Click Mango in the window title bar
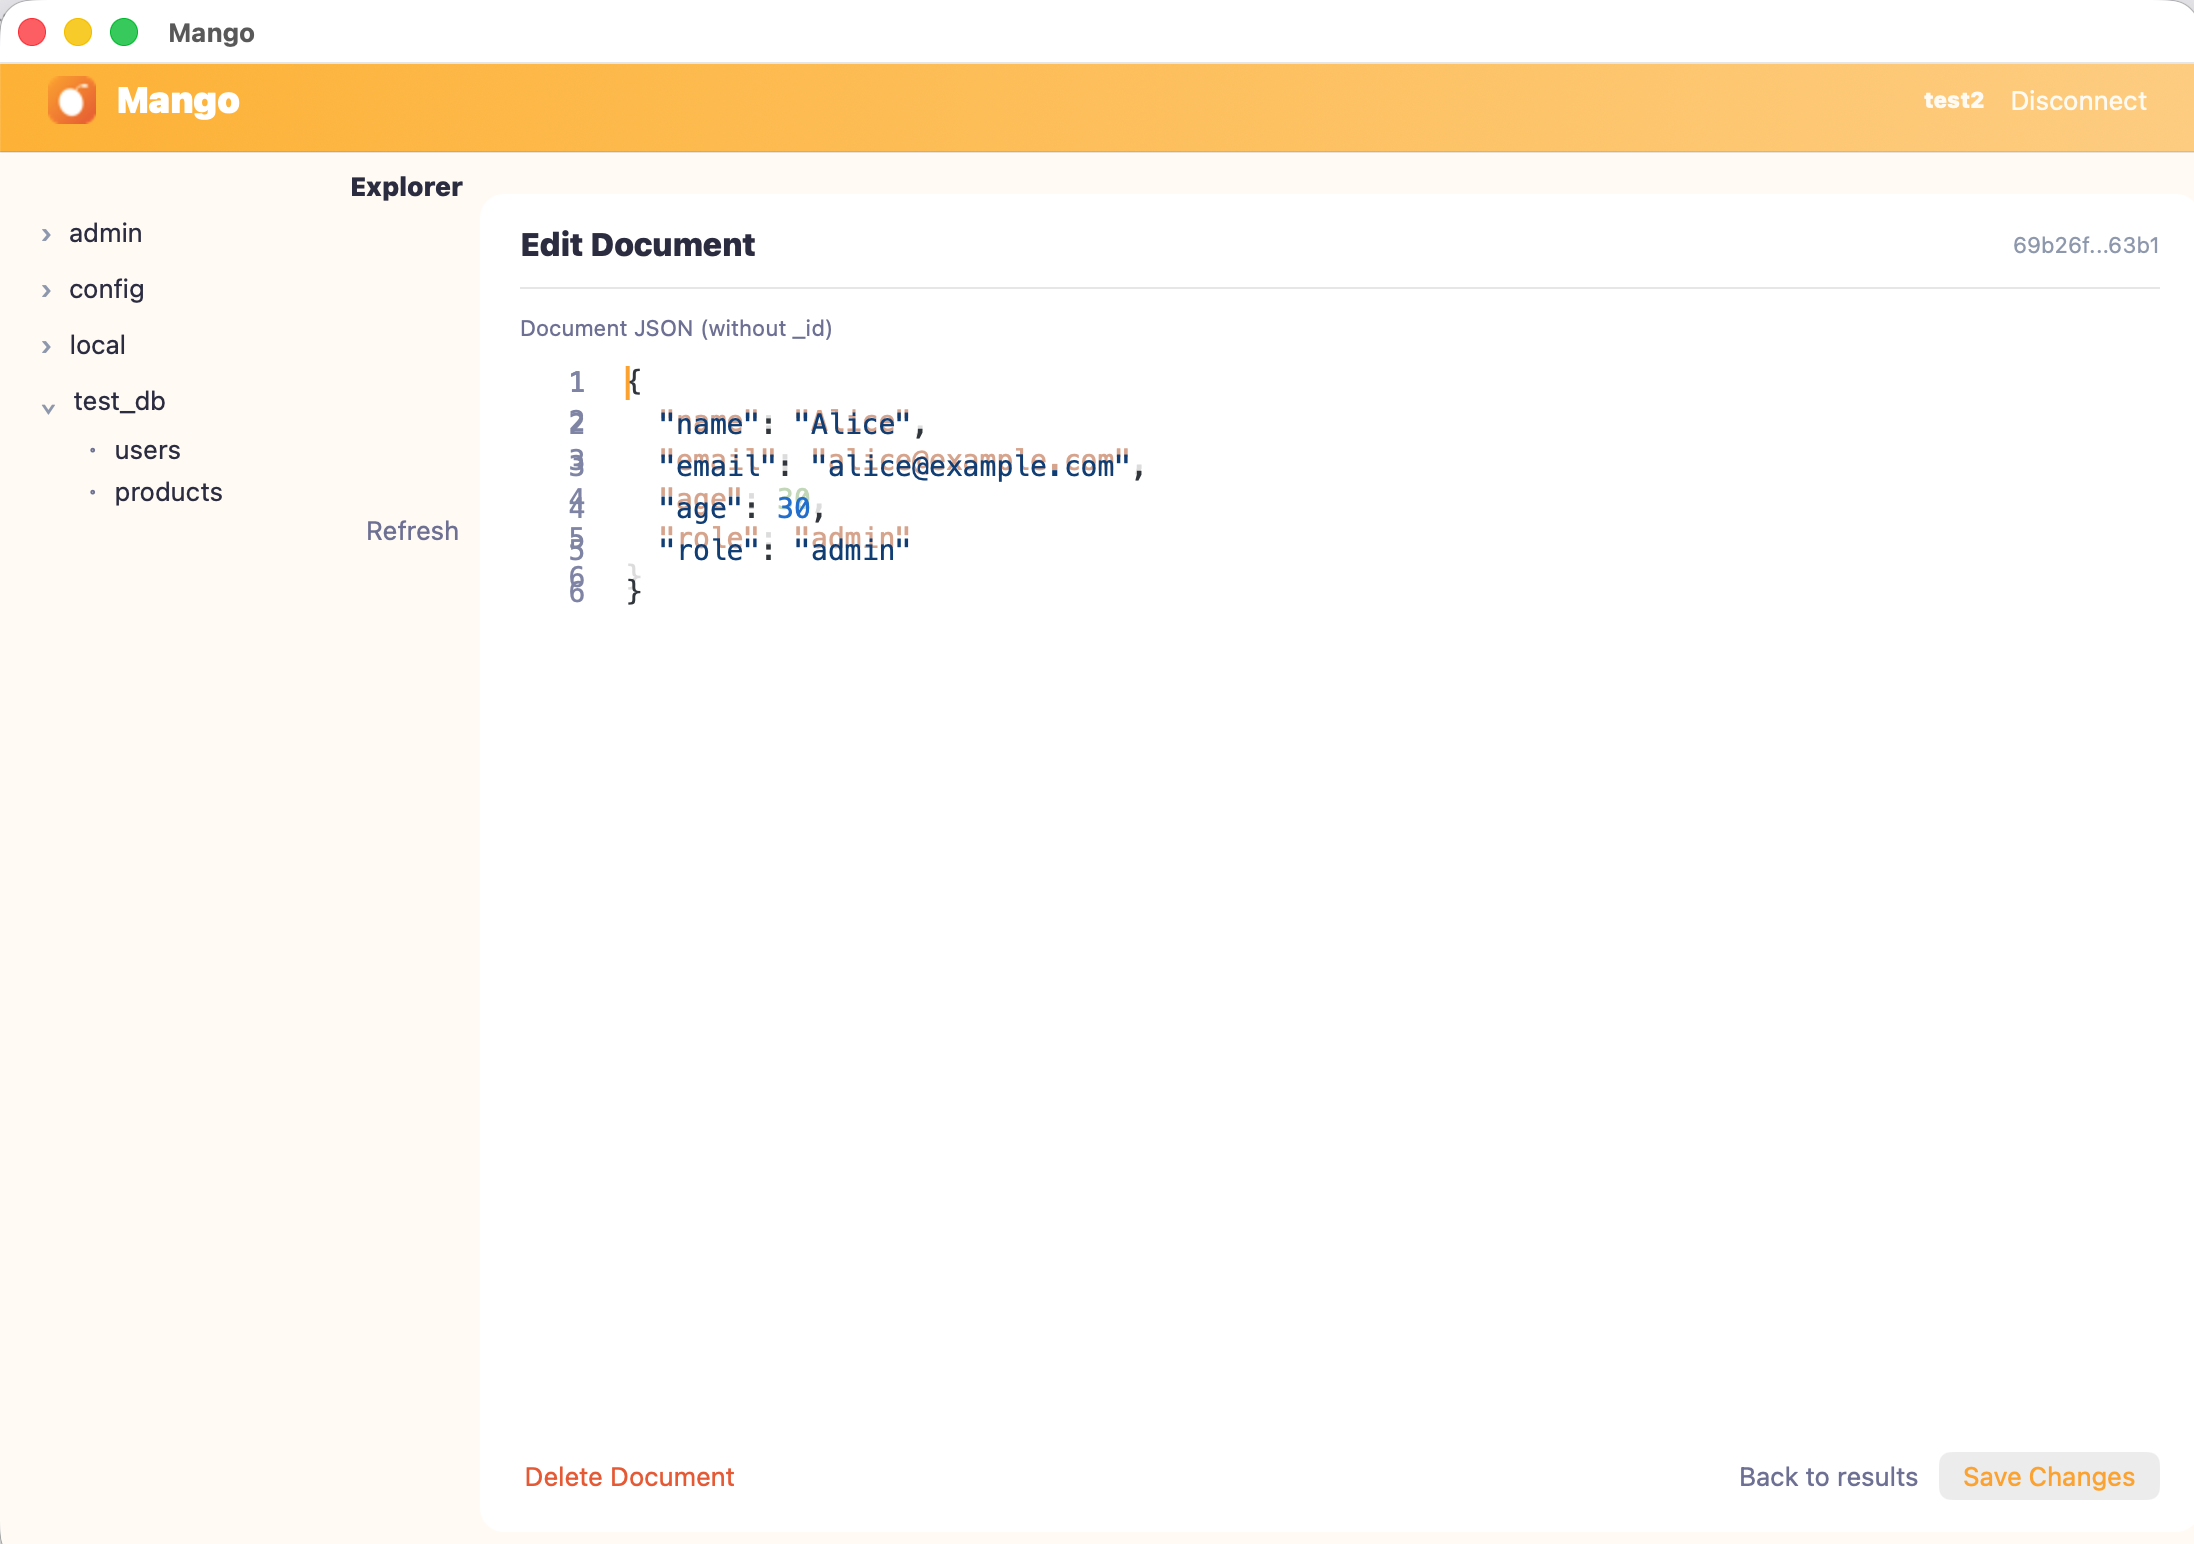 coord(211,32)
